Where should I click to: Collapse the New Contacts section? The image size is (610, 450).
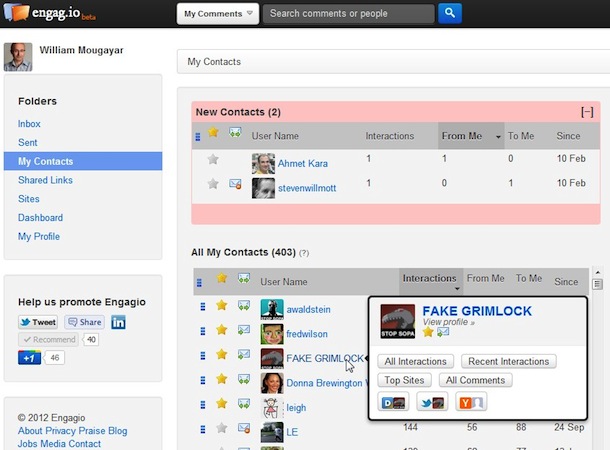(x=587, y=112)
